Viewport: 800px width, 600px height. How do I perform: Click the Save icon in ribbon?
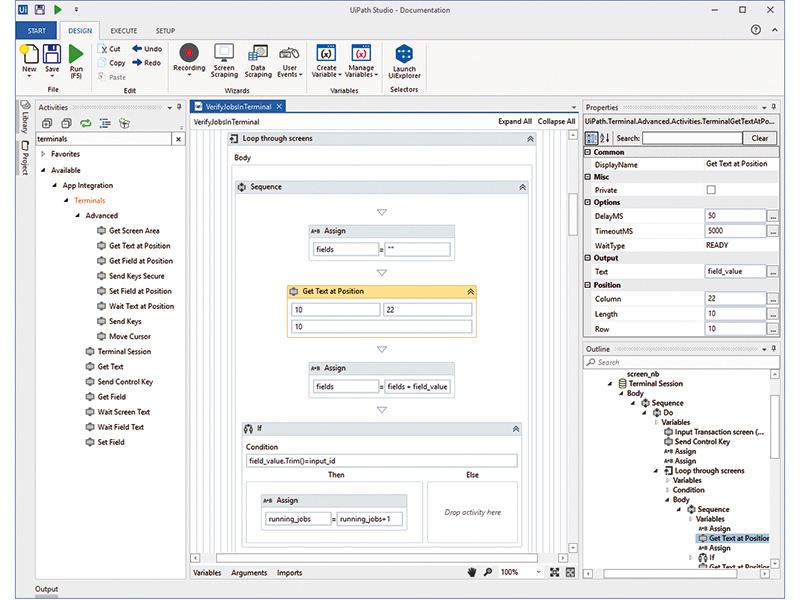(52, 55)
